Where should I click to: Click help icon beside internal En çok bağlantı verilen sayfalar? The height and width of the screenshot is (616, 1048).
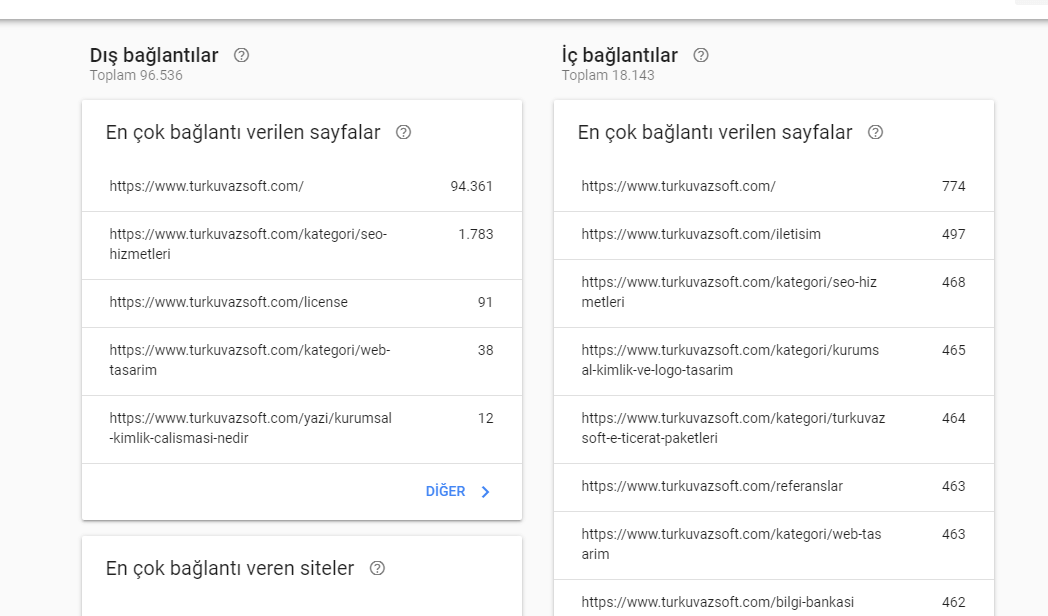pyautogui.click(x=875, y=132)
